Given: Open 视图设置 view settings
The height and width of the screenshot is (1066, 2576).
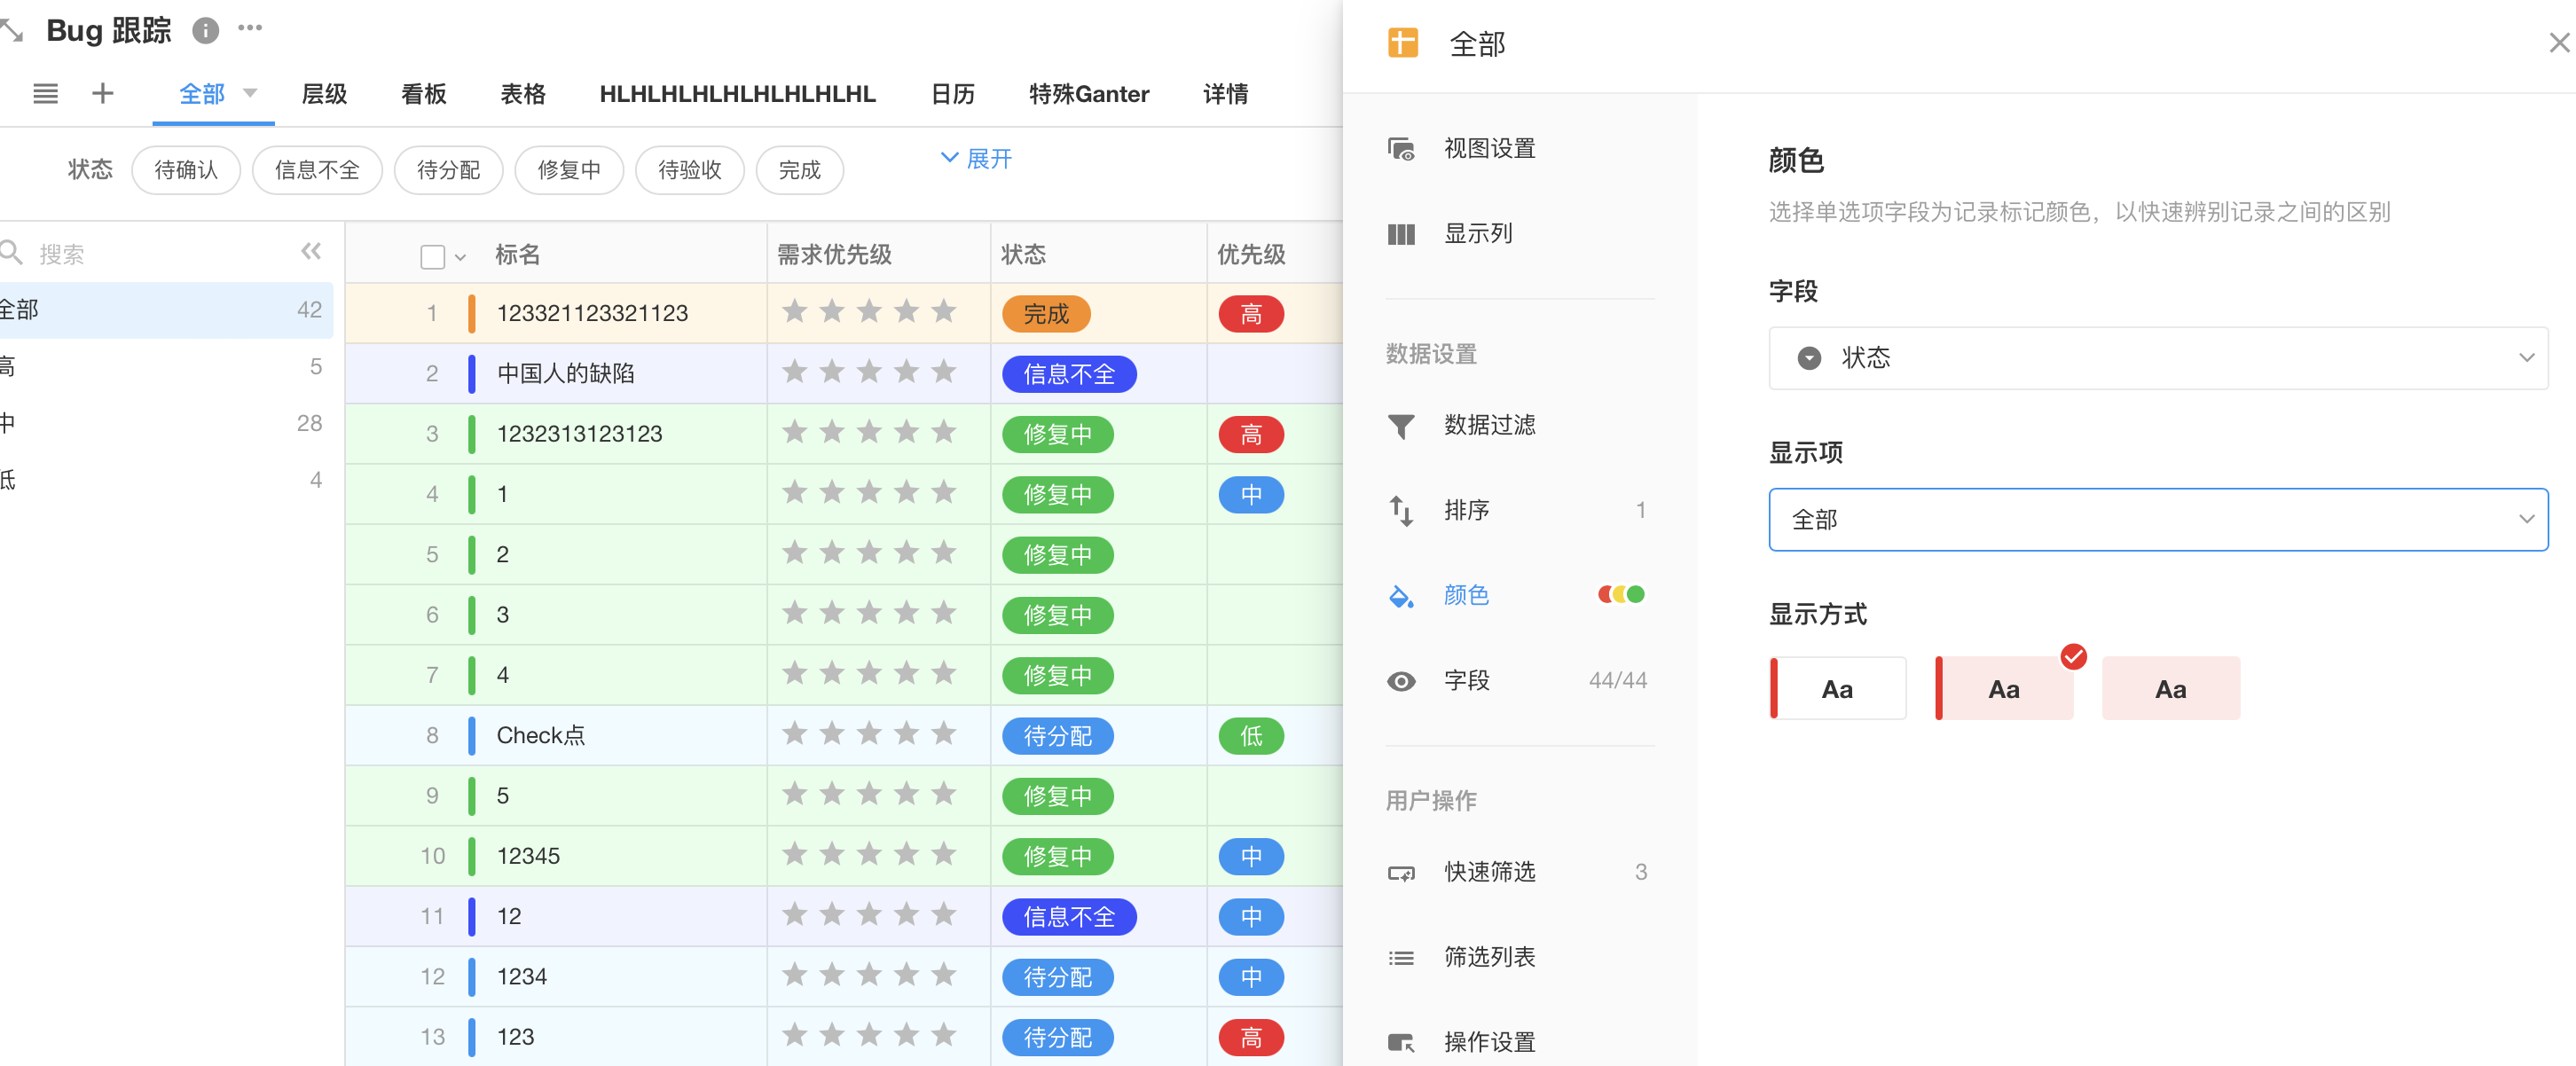Looking at the screenshot, I should tap(1488, 149).
